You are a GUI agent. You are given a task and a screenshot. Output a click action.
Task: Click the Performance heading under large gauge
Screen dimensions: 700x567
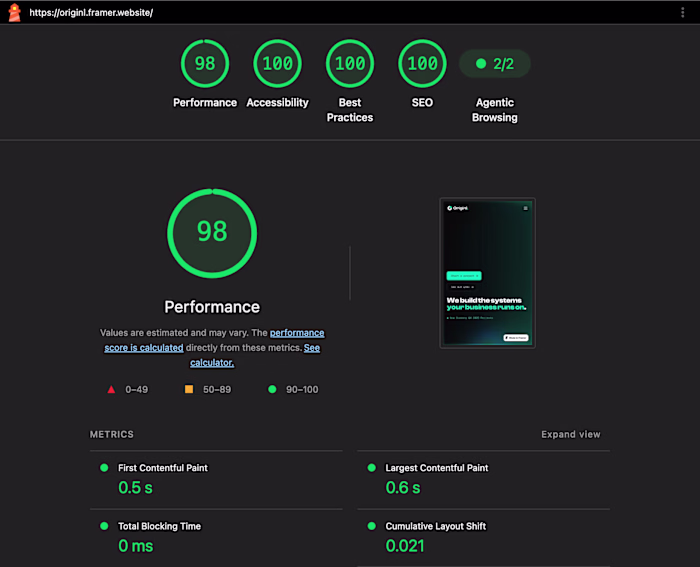pyautogui.click(x=212, y=307)
